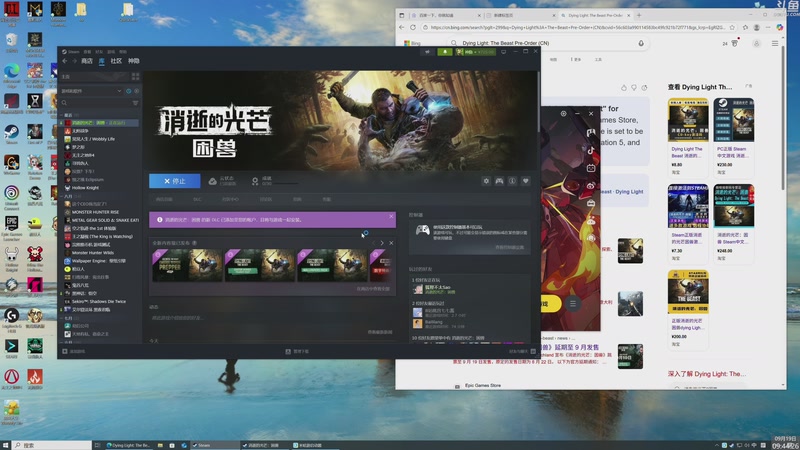Open Copilot icon in Edge toolbar
Viewport: 800px width, 450px height.
click(x=780, y=28)
